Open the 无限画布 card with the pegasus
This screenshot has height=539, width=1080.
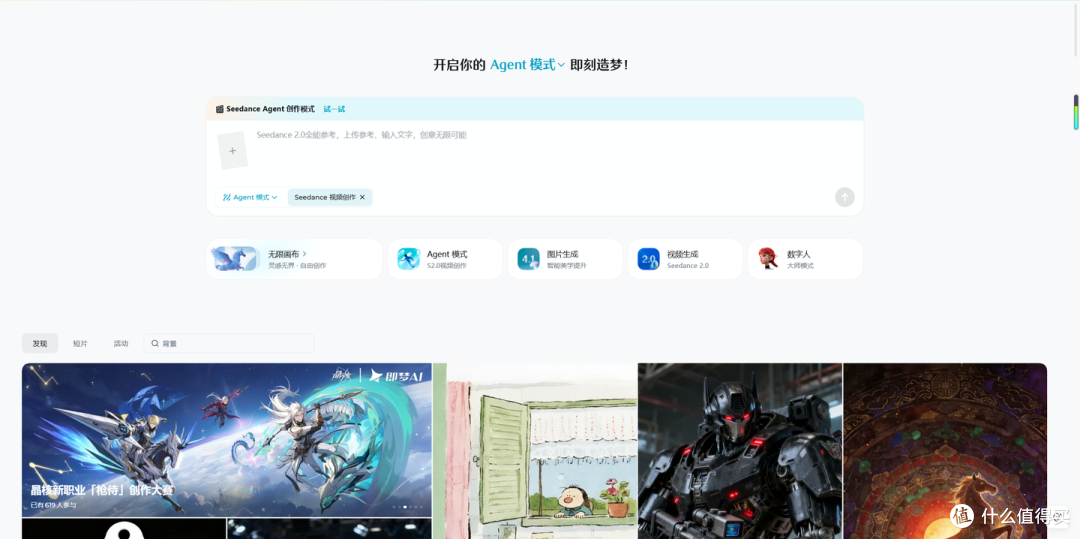click(294, 259)
